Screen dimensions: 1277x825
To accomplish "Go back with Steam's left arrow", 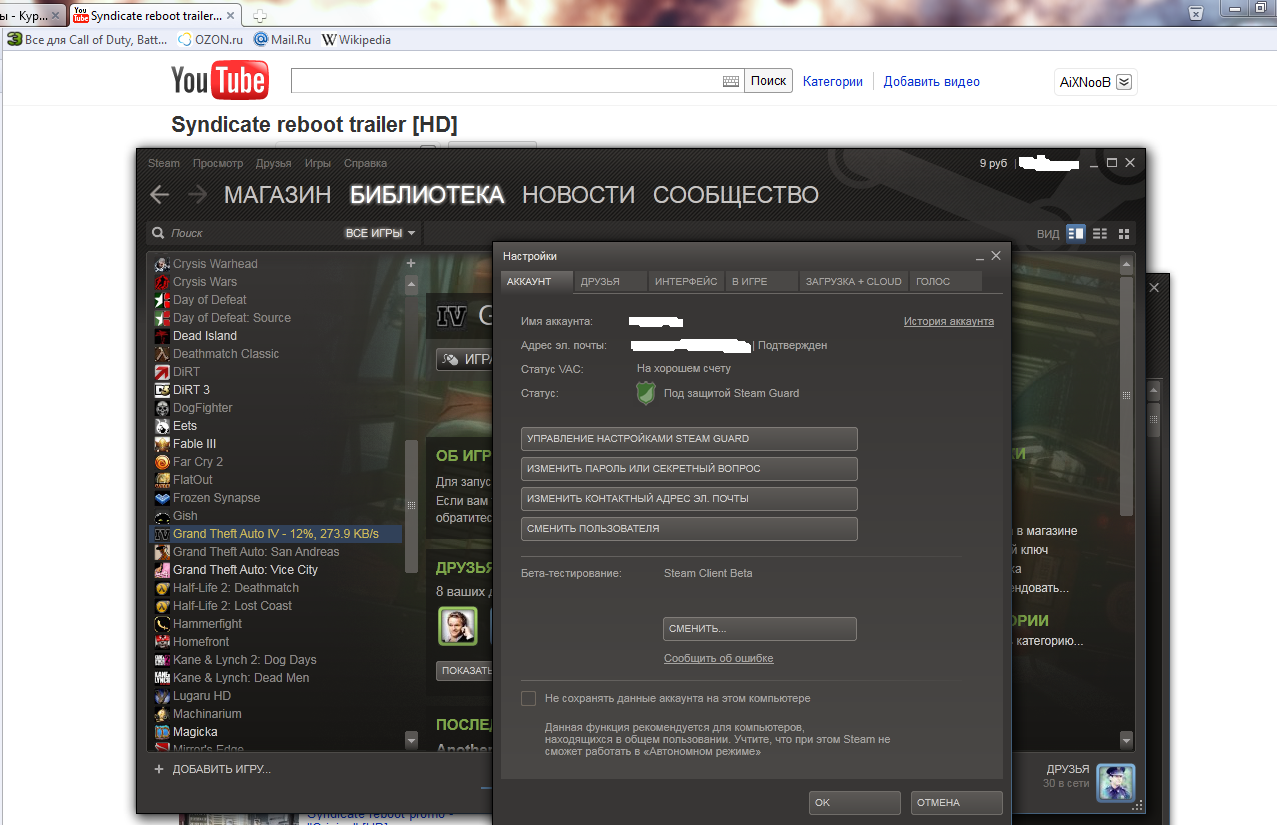I will tap(159, 195).
